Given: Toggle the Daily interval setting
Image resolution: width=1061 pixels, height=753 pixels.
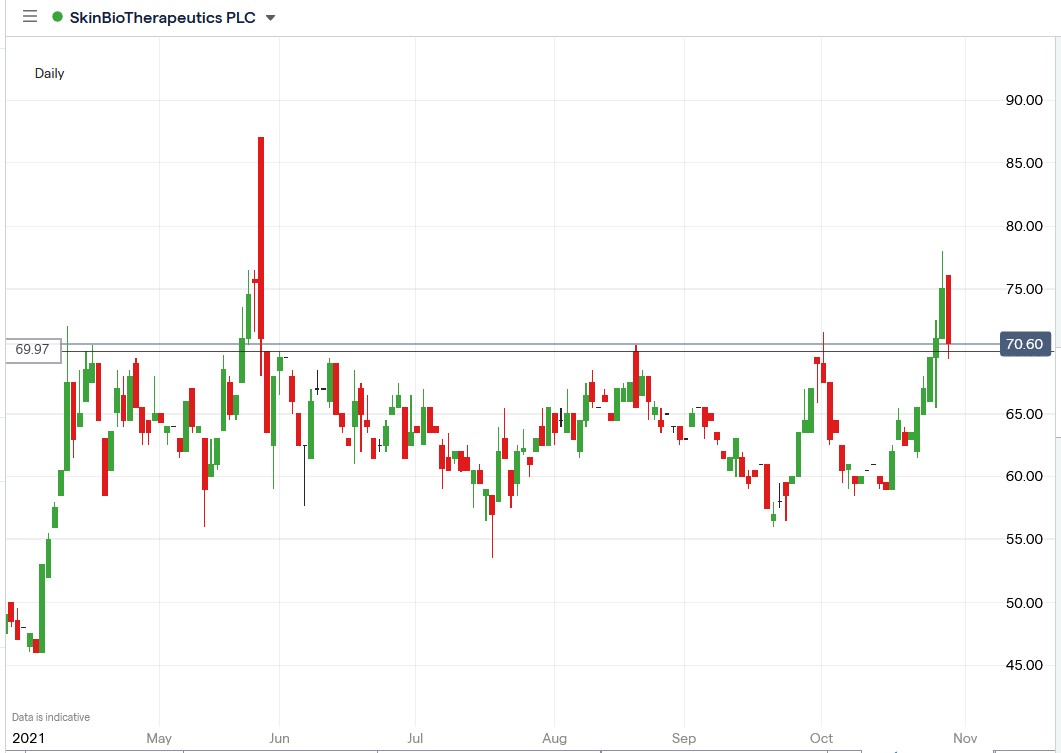Looking at the screenshot, I should coord(50,73).
